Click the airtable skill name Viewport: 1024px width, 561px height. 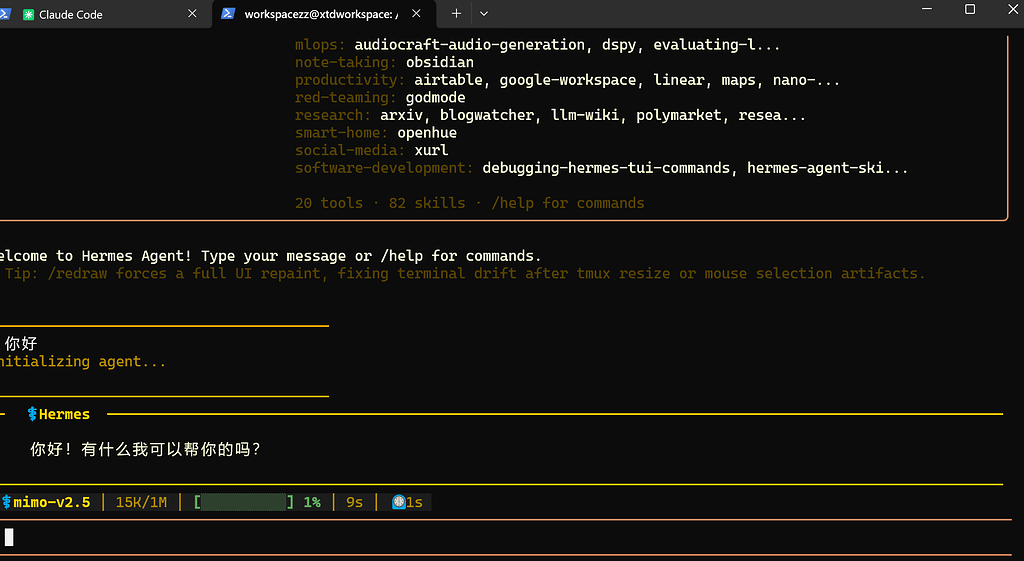448,80
